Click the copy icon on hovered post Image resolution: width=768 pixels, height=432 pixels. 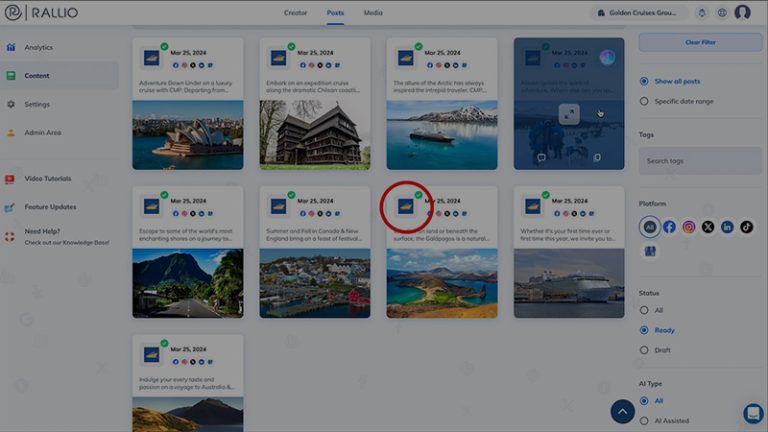[597, 157]
